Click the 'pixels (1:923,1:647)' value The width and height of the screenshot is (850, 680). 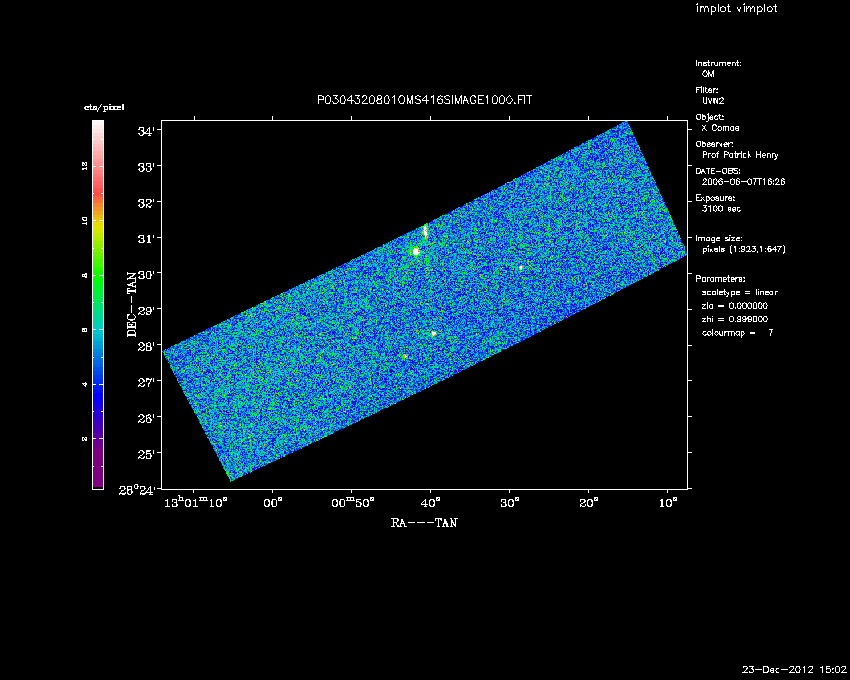coord(744,249)
